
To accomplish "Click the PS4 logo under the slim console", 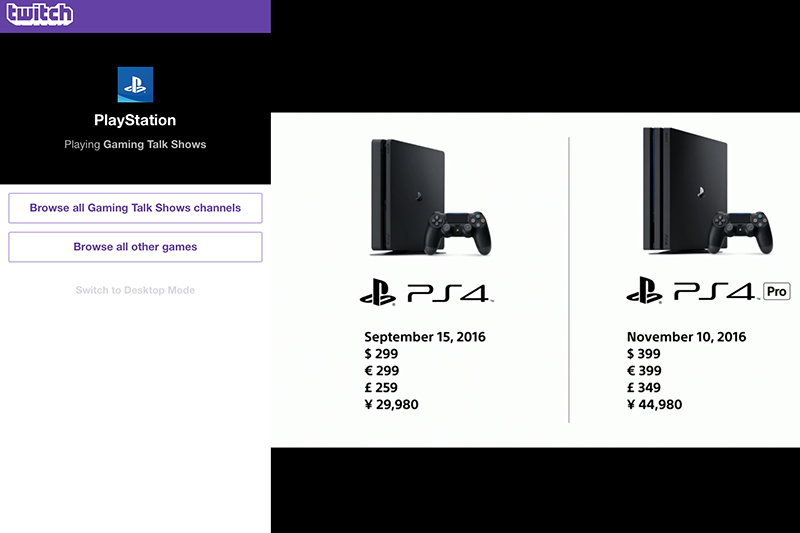I will click(427, 293).
